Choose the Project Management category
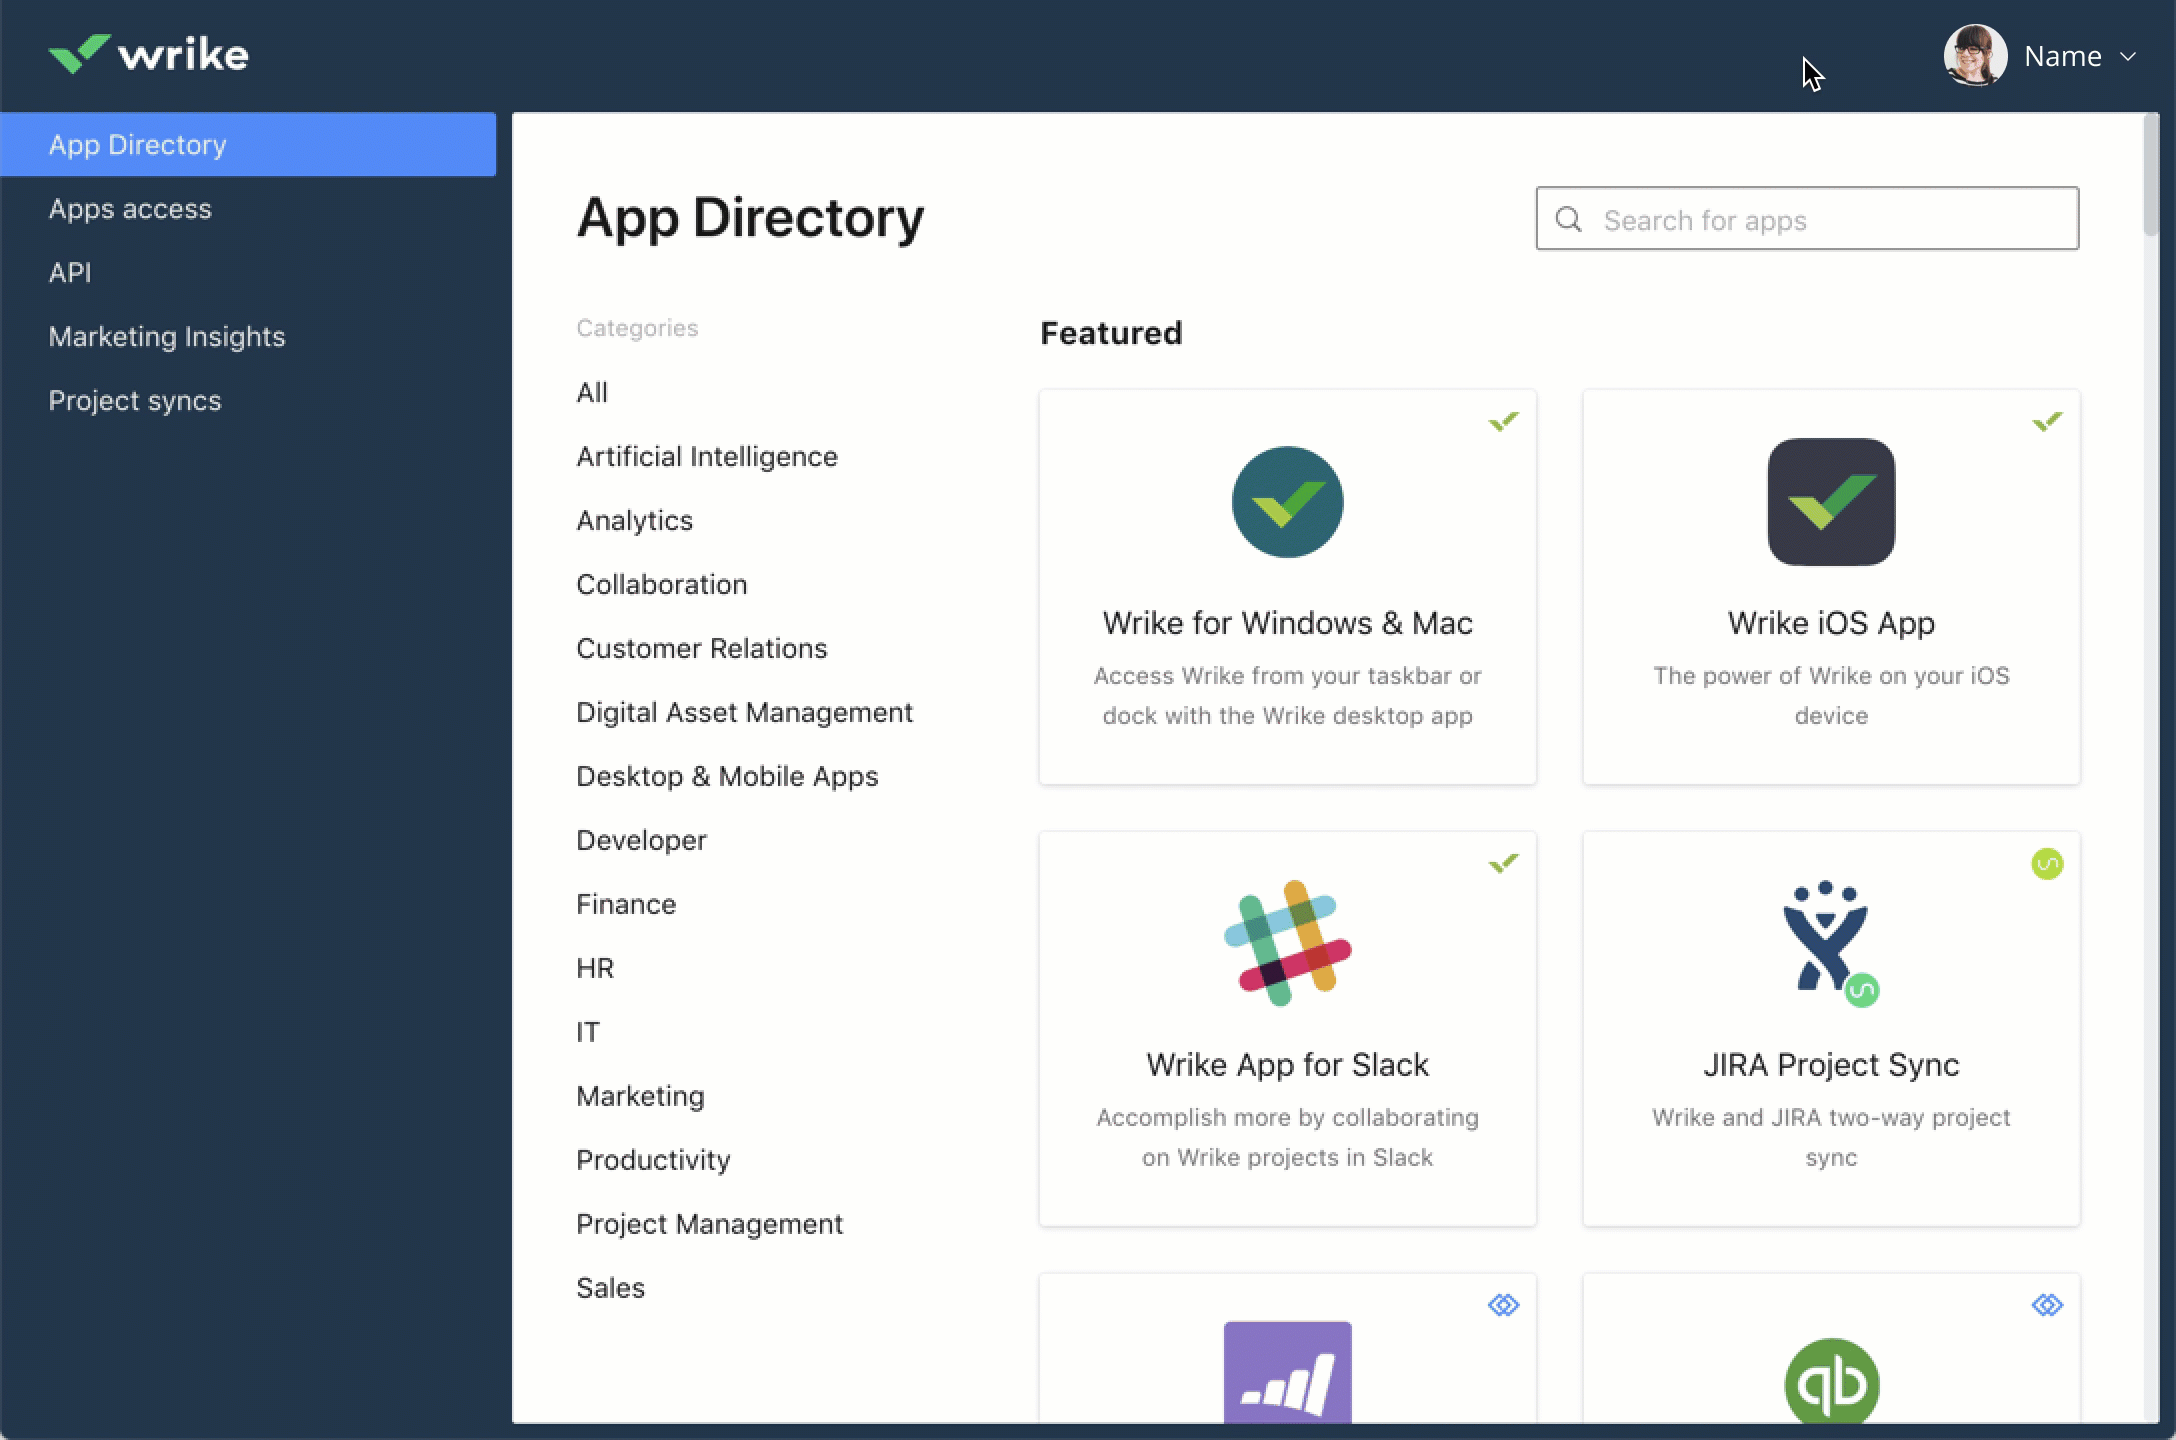 click(x=709, y=1224)
